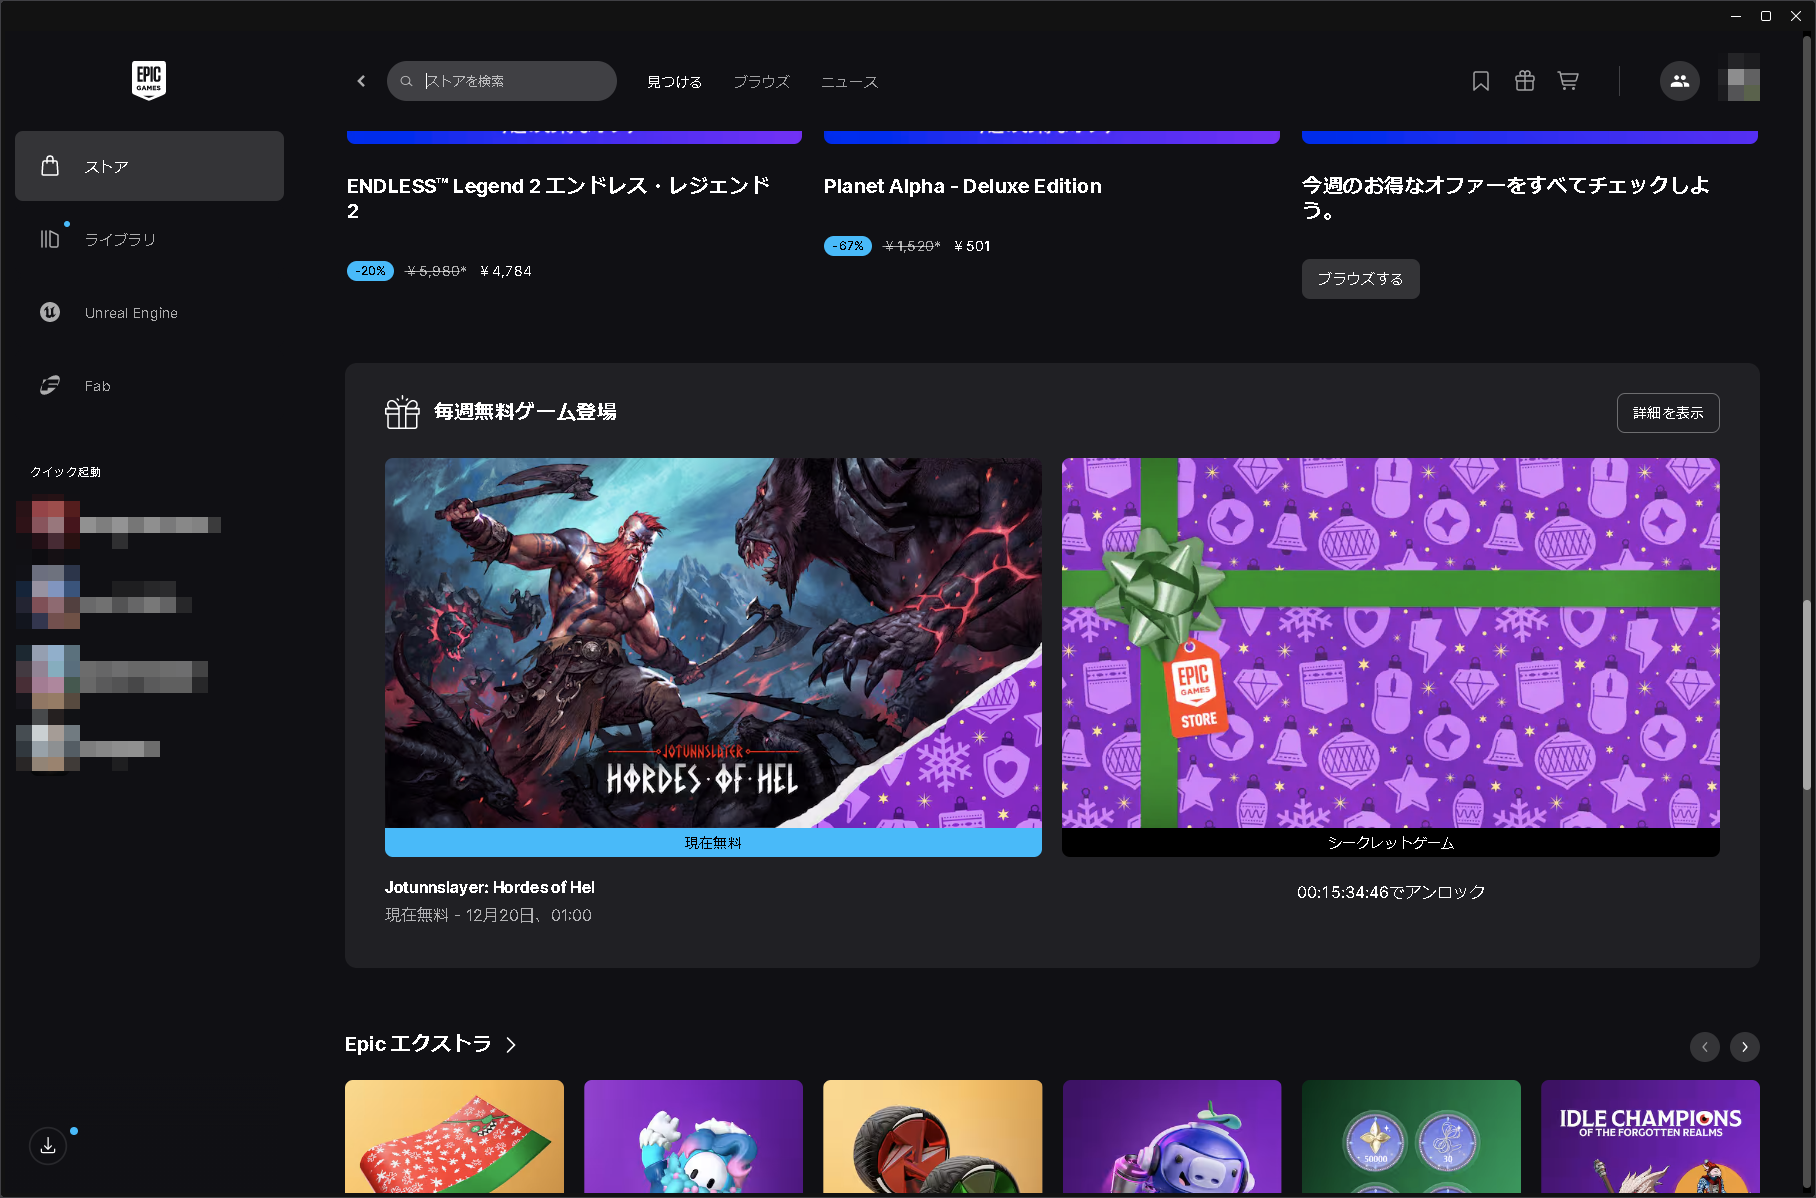Image resolution: width=1816 pixels, height=1198 pixels.
Task: Click the ¥4,784 price
Action: coord(506,271)
